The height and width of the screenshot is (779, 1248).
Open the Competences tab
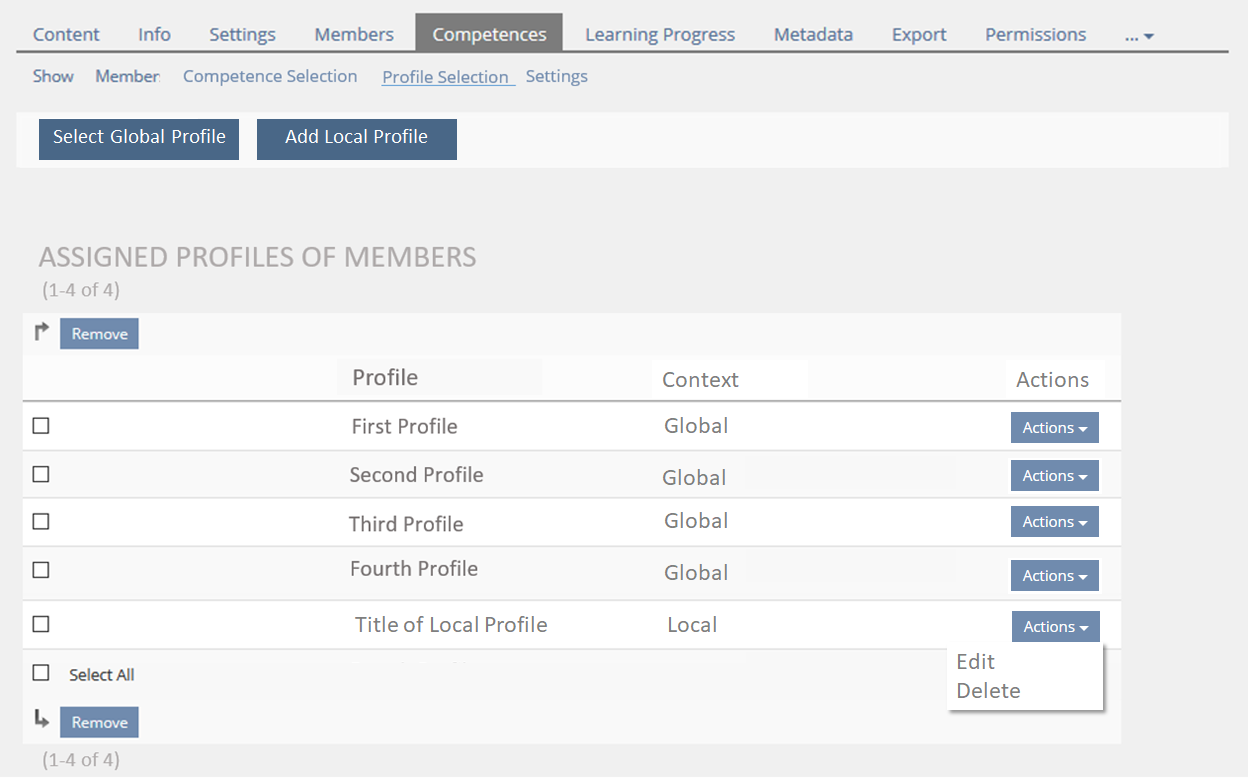[x=489, y=34]
